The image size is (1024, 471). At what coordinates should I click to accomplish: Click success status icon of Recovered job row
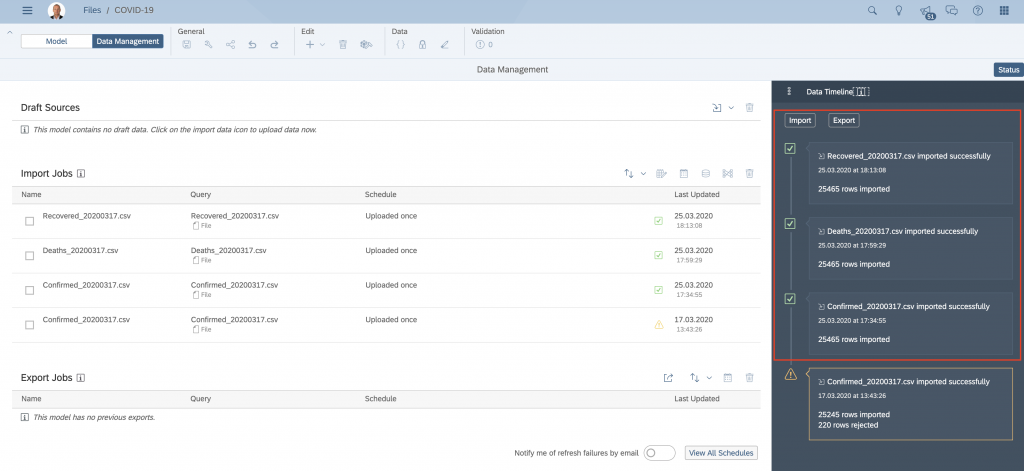click(658, 221)
